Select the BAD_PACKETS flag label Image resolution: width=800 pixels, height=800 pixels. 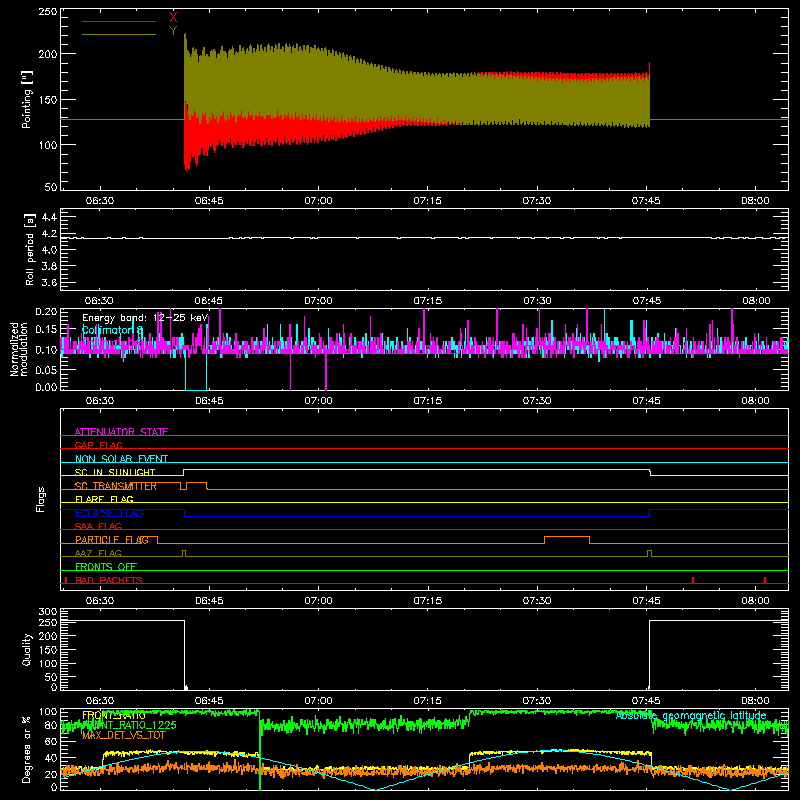coord(109,580)
